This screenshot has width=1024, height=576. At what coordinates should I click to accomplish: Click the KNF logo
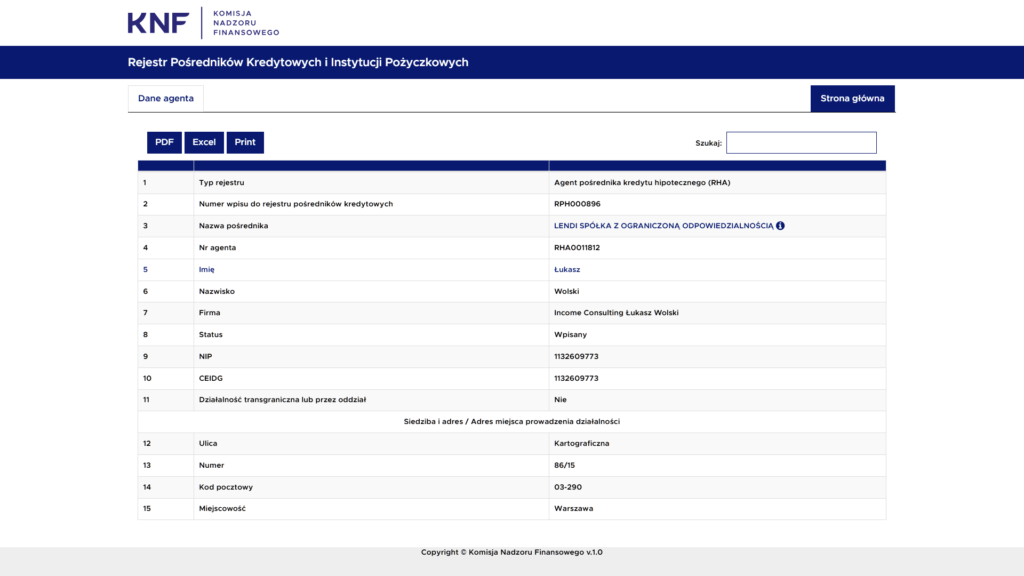click(x=158, y=23)
